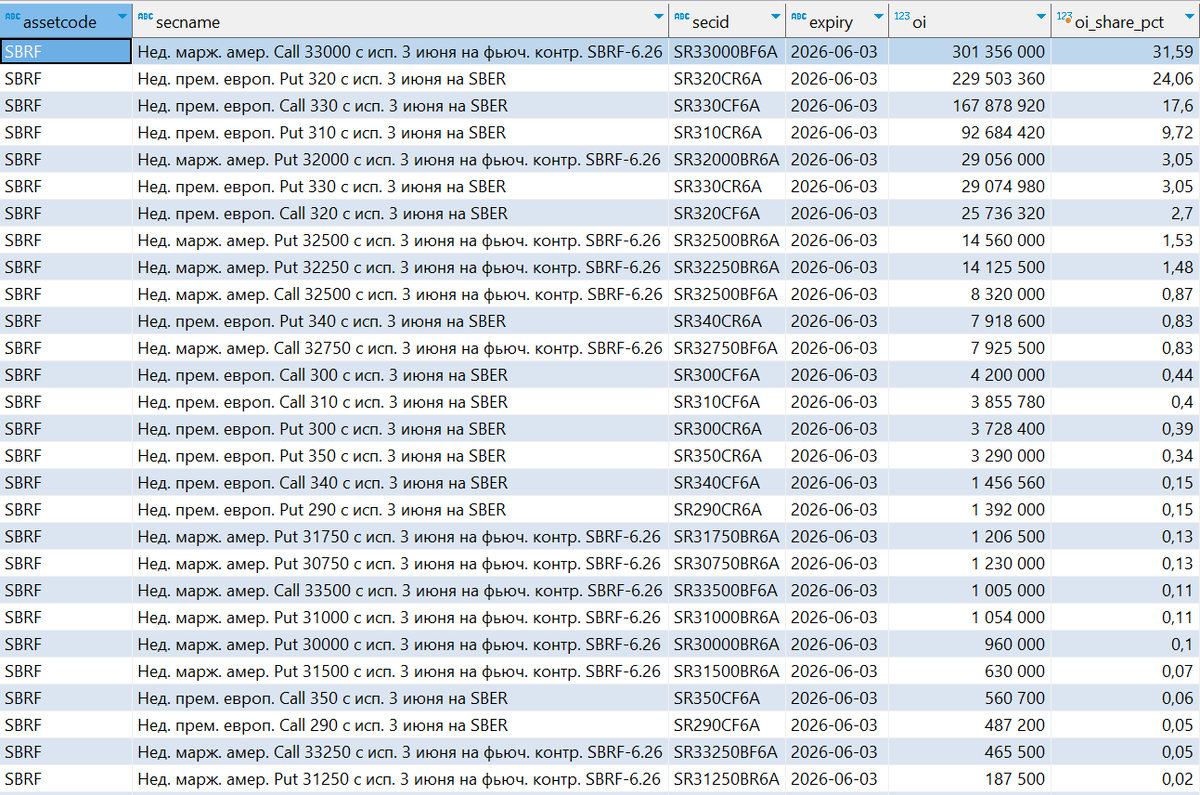Viewport: 1200px width, 795px height.
Task: Click the oi value 92 684 420
Action: tap(1003, 132)
